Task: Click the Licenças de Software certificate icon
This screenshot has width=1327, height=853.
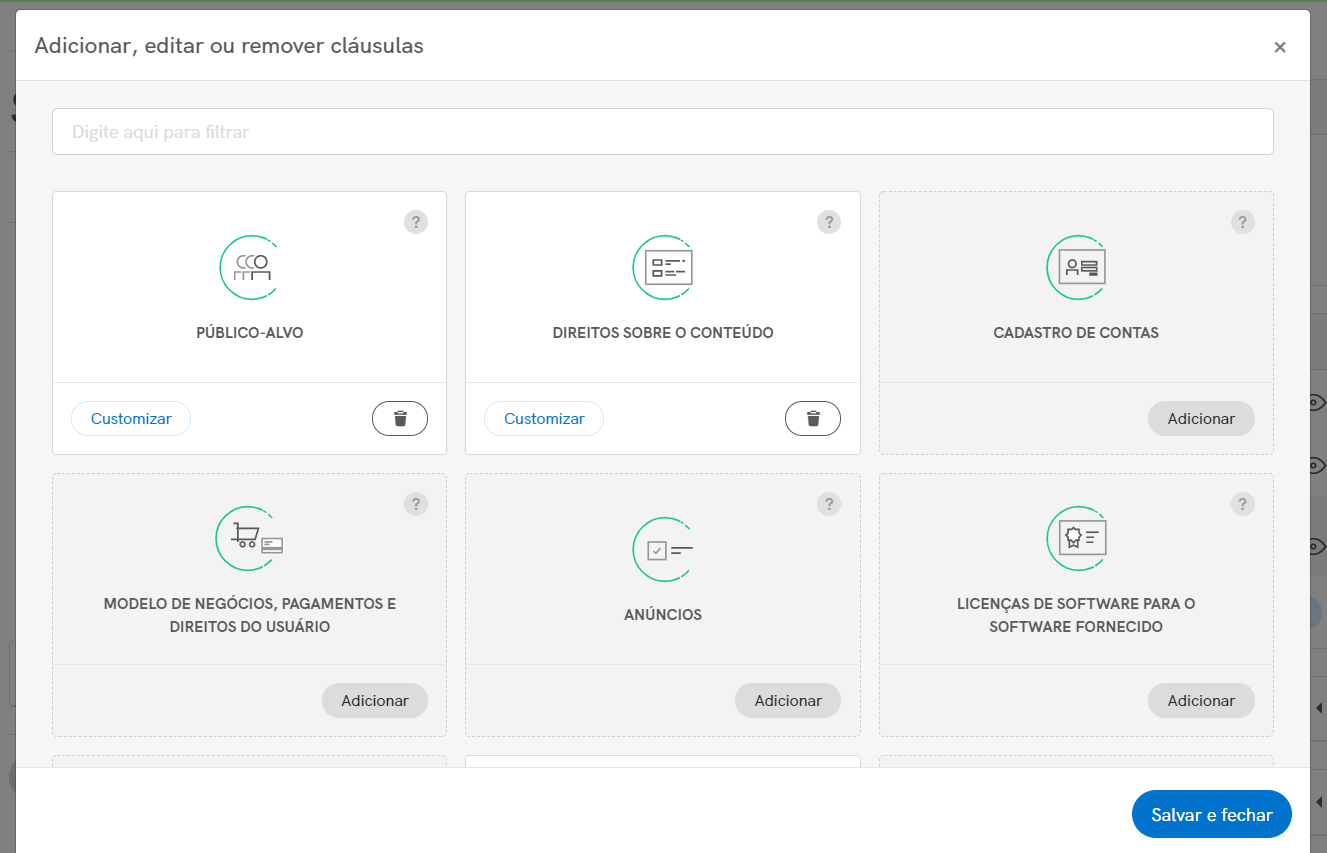Action: [x=1077, y=539]
